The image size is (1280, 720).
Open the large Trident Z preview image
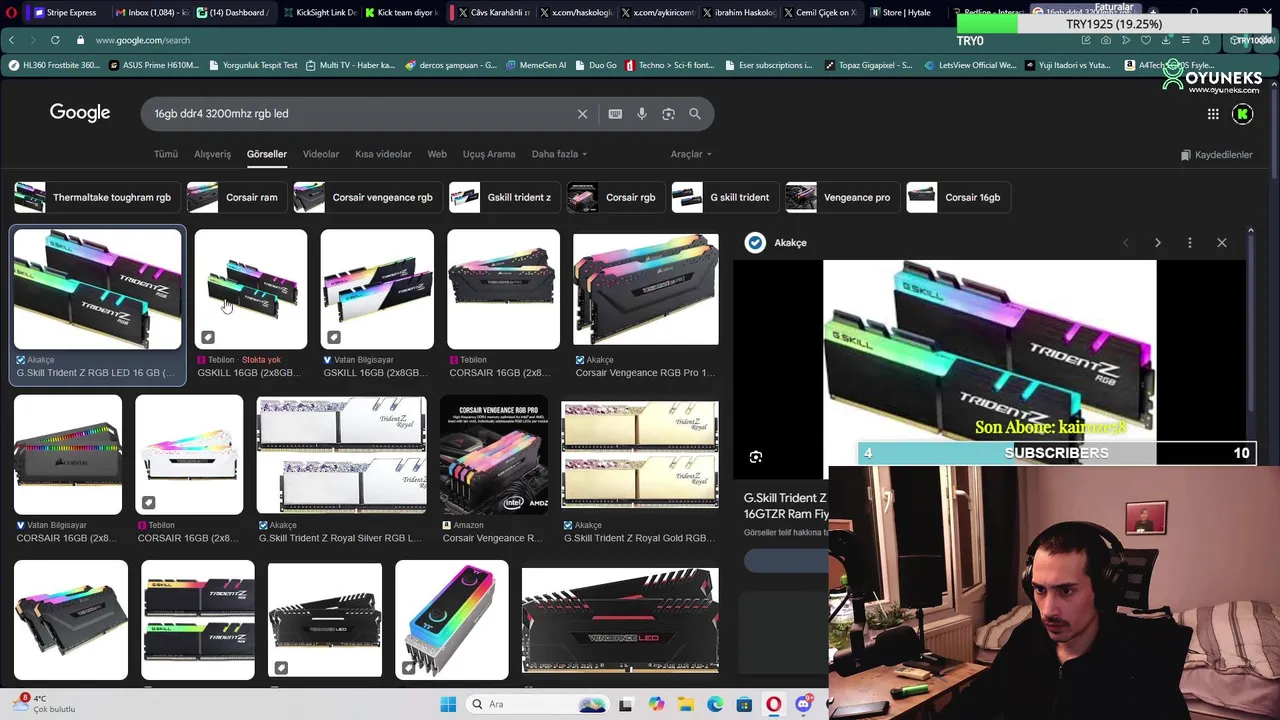click(989, 369)
